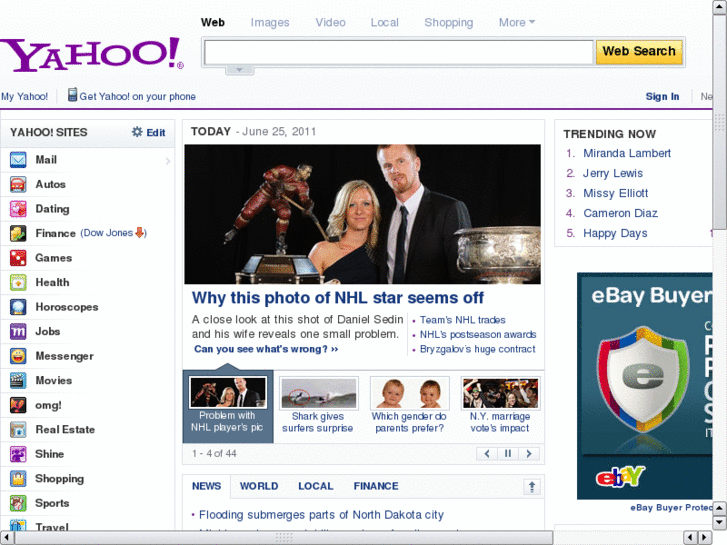
Task: Click the Yahoo! logo
Action: coord(92,54)
